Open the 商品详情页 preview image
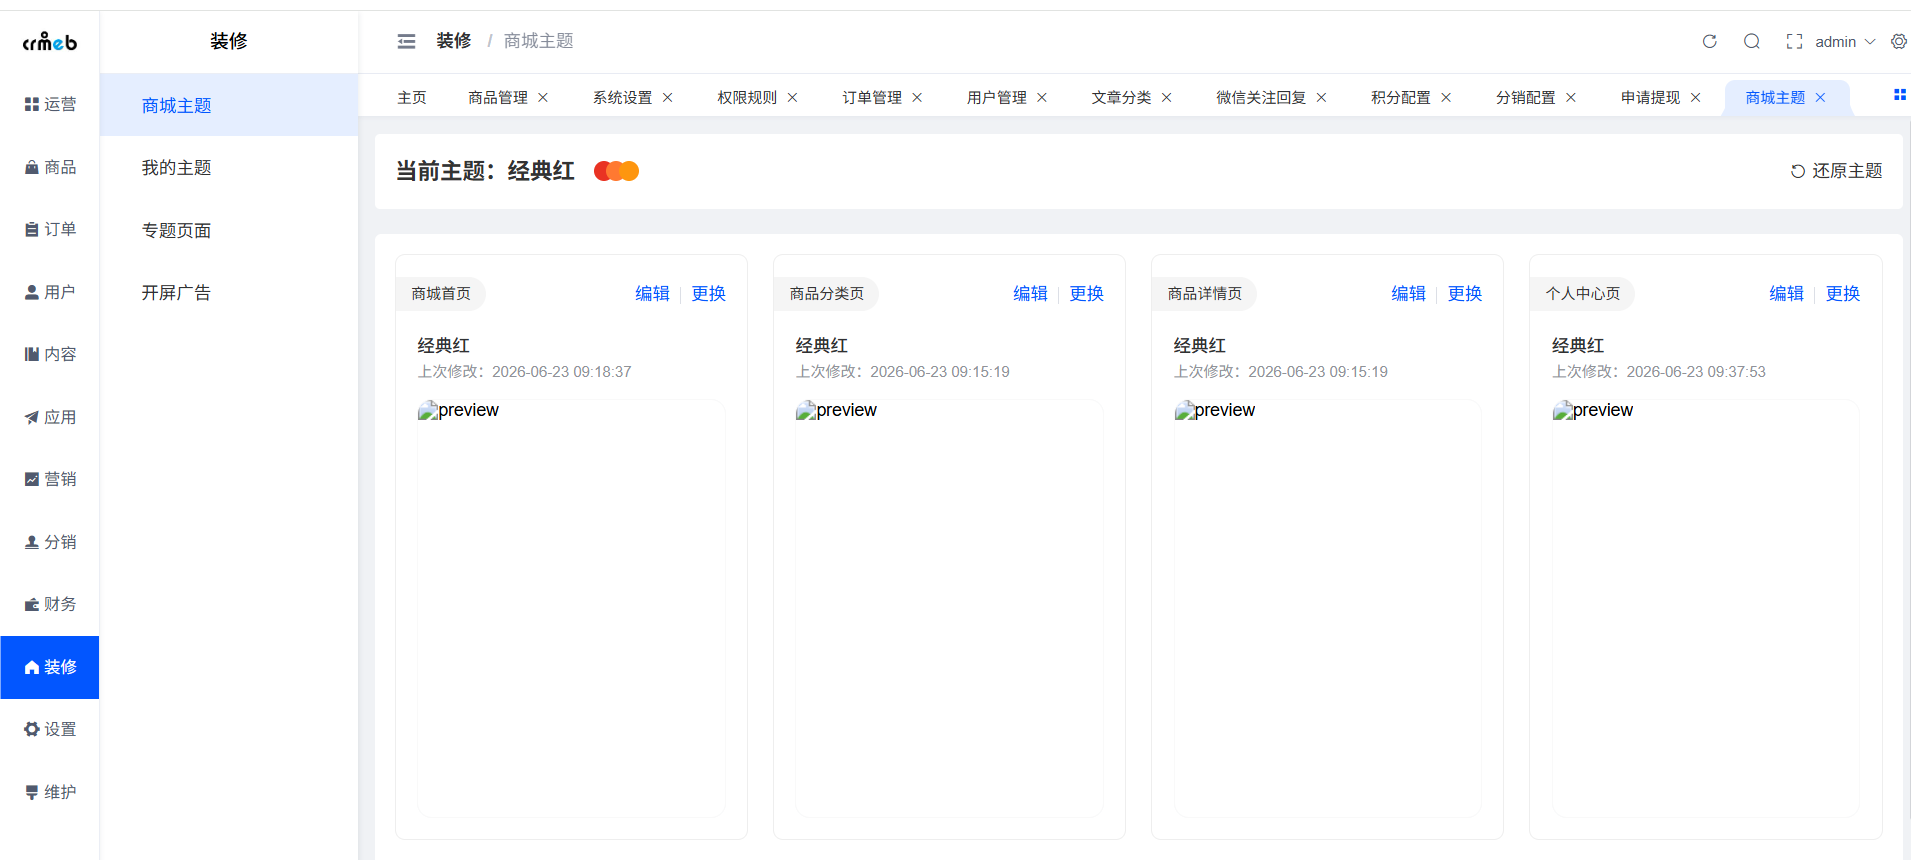The height and width of the screenshot is (860, 1911). click(1327, 608)
